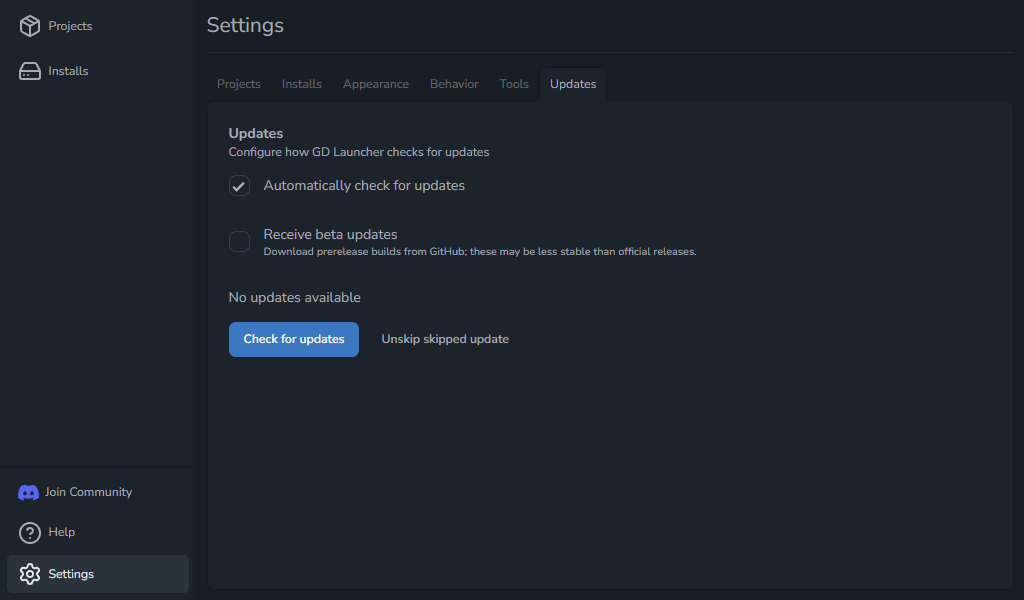Open the Appearance settings tab

click(376, 84)
